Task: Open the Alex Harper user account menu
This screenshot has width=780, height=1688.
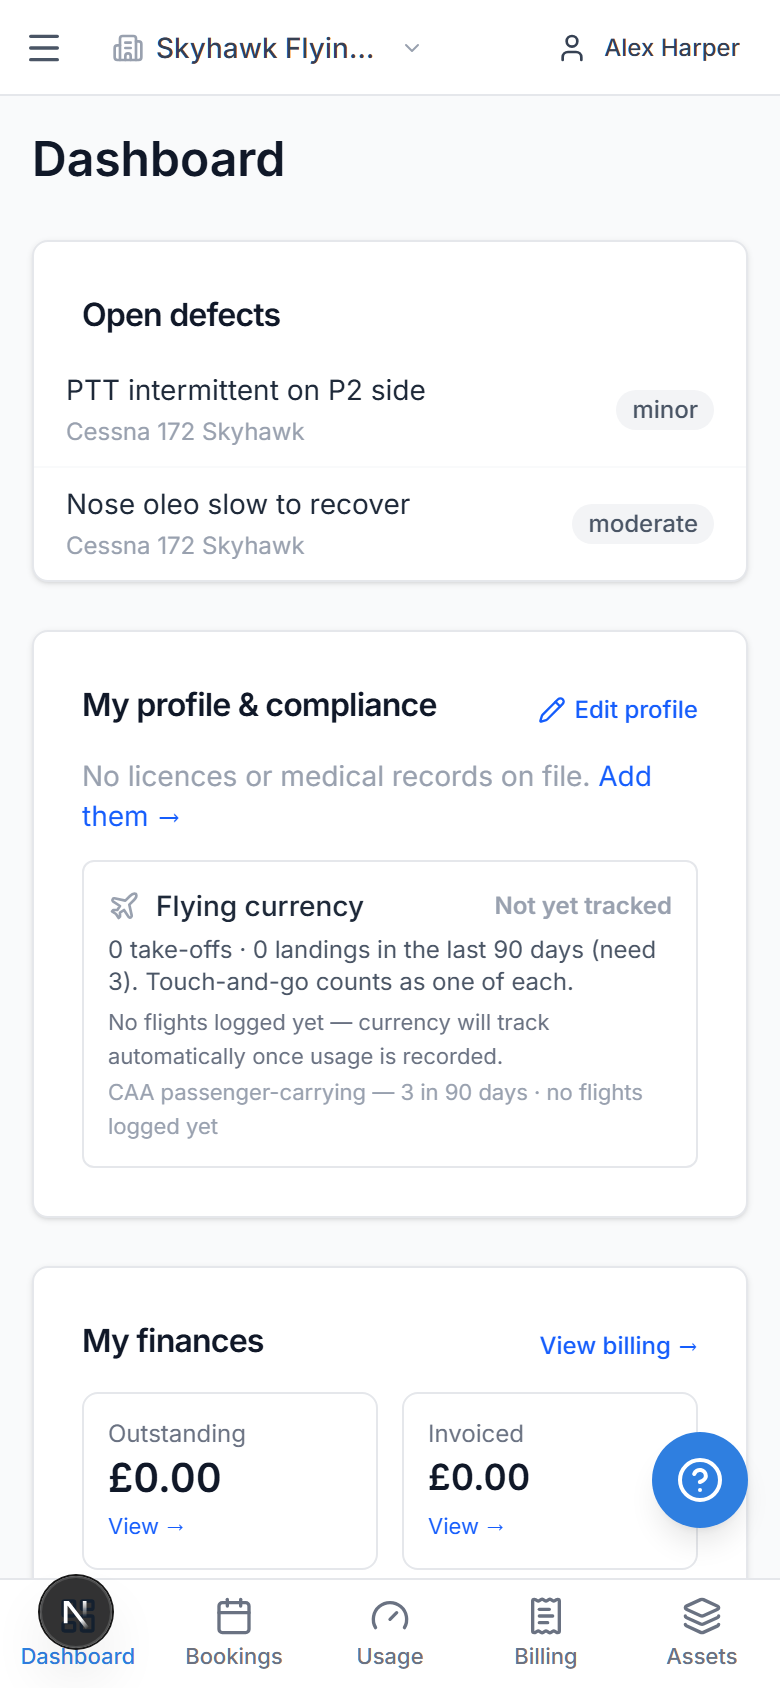Action: pos(649,48)
